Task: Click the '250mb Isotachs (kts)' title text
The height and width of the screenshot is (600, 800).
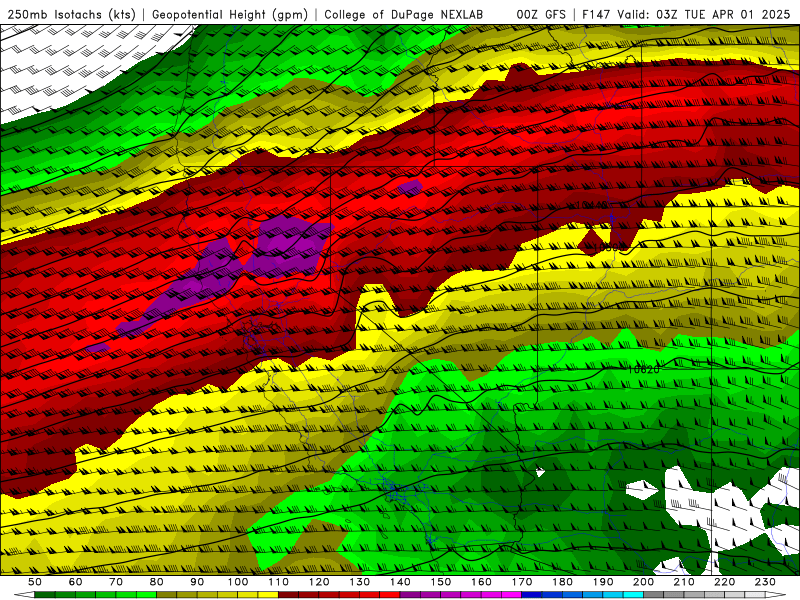Action: [71, 15]
